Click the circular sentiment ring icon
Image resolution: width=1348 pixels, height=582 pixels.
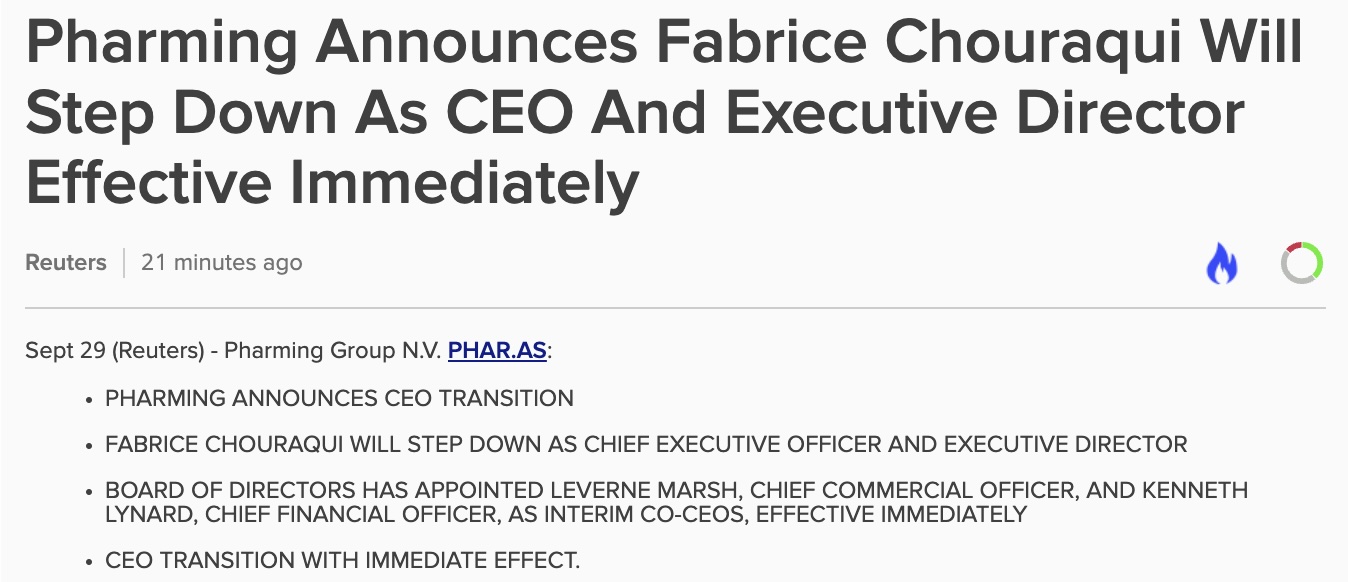(1302, 263)
